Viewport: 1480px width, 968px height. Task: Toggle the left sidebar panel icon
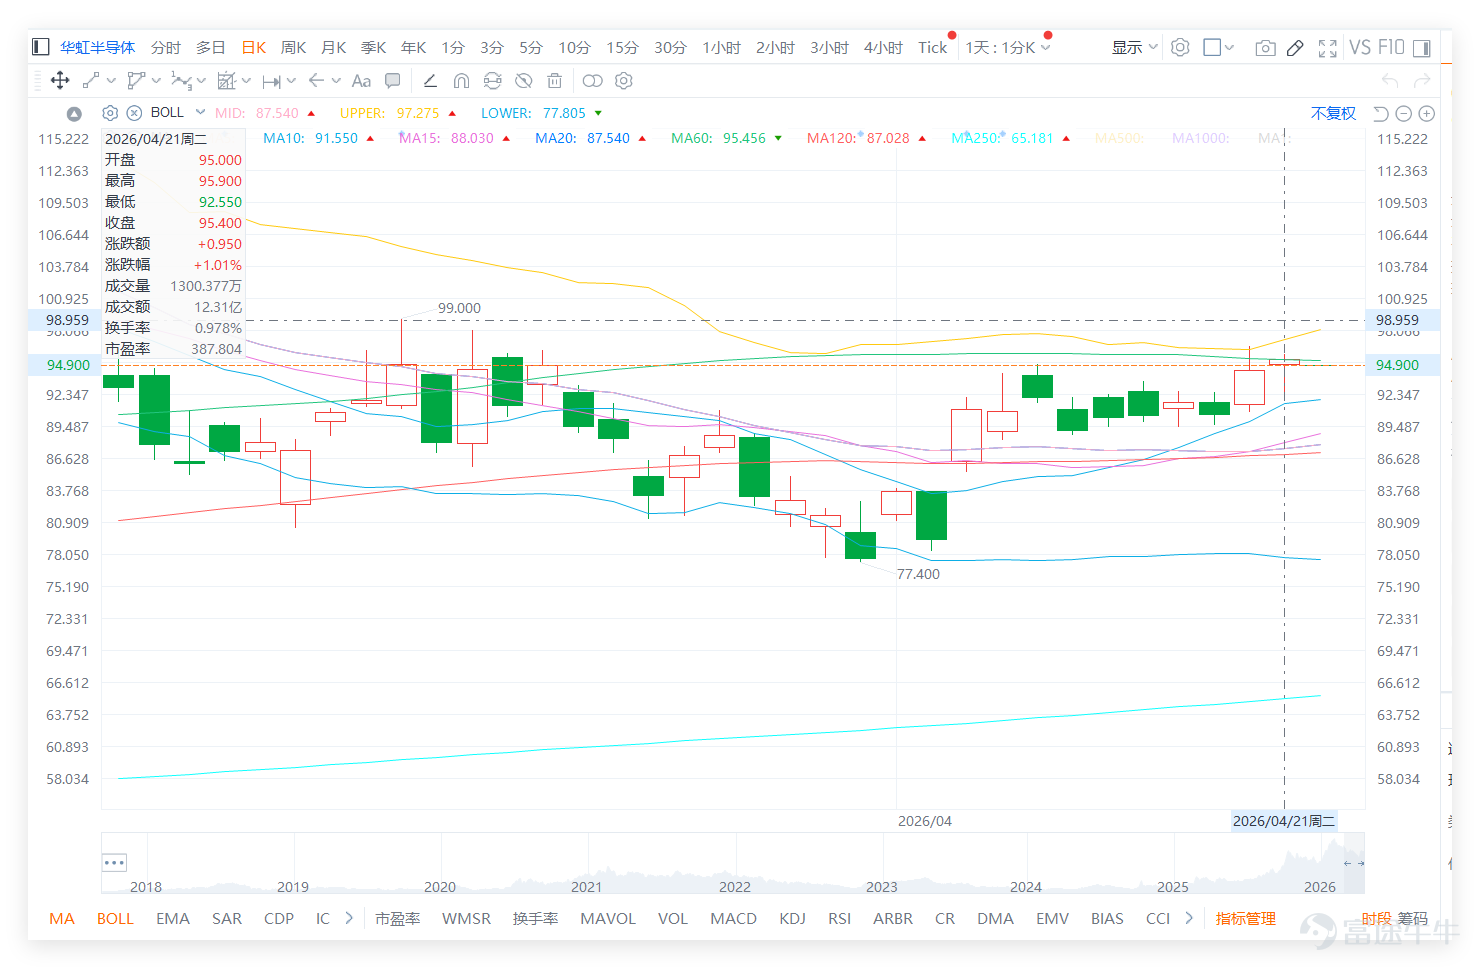click(x=41, y=47)
